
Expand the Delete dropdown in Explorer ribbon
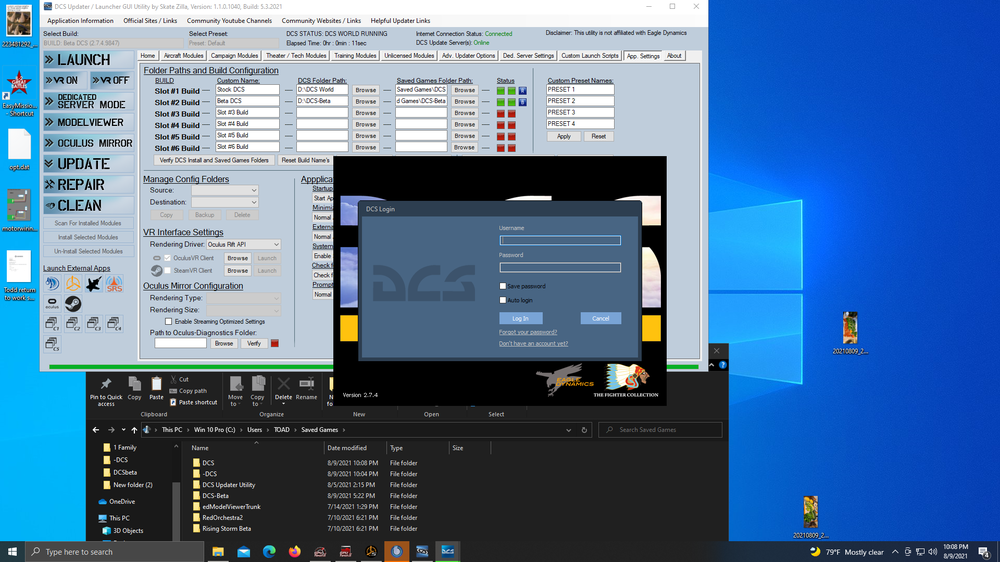283,403
